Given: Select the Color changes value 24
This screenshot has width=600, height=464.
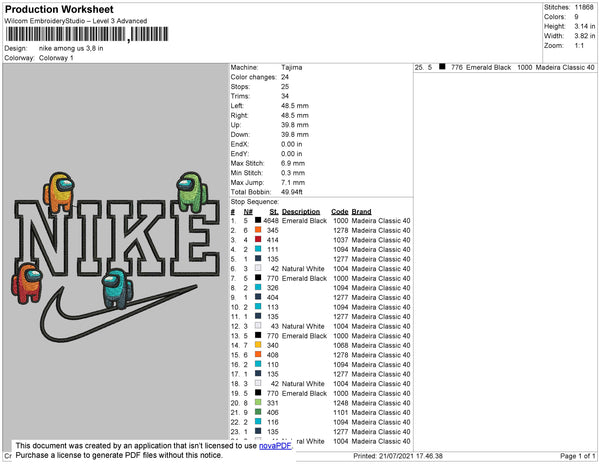Looking at the screenshot, I should pyautogui.click(x=285, y=77).
